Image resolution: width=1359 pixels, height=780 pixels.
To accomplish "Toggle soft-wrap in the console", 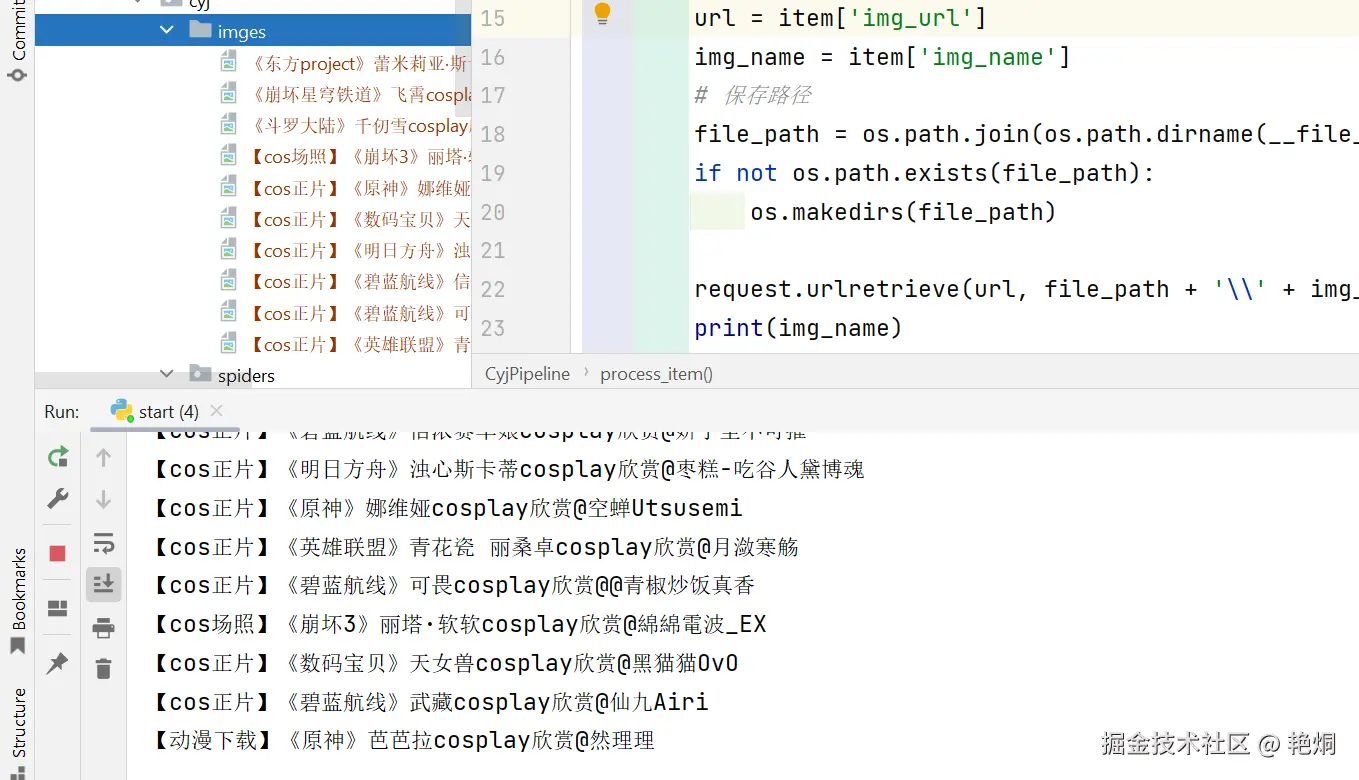I will pyautogui.click(x=103, y=543).
